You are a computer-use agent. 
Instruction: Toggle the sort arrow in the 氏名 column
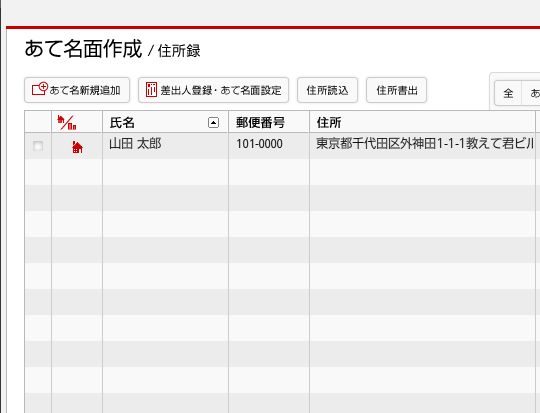click(x=214, y=122)
